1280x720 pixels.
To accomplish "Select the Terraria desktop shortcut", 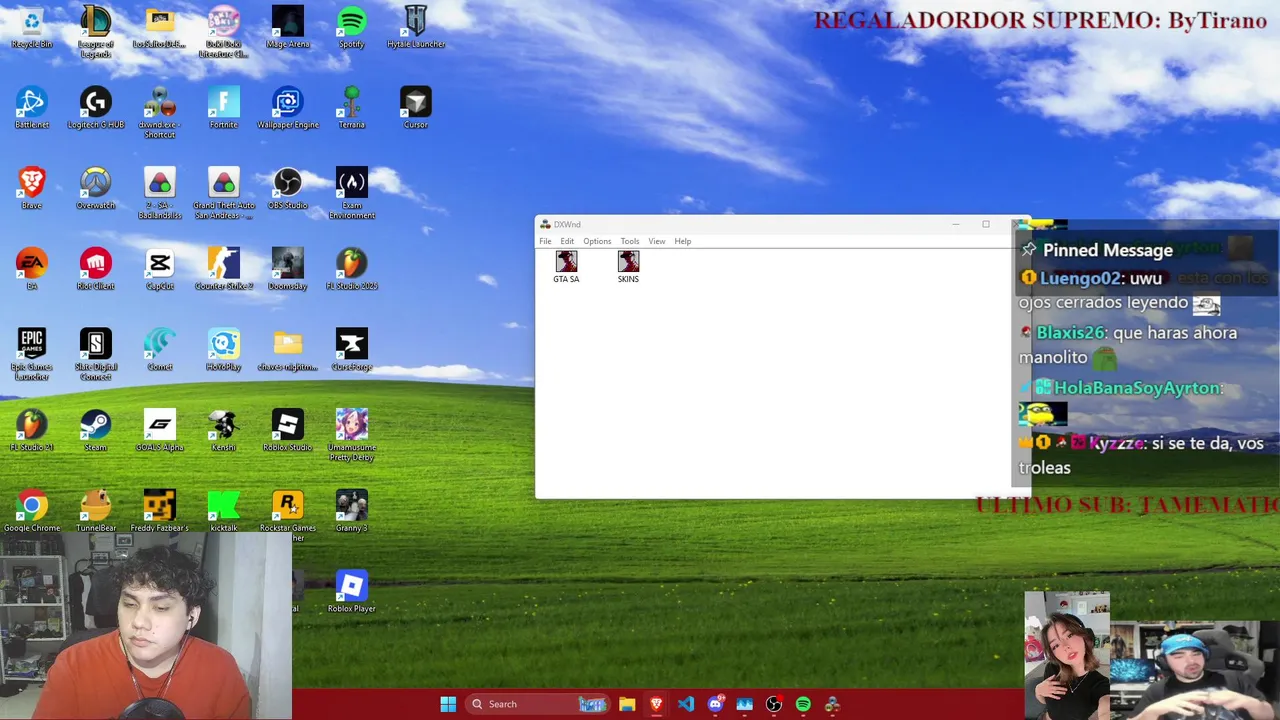I will [351, 108].
